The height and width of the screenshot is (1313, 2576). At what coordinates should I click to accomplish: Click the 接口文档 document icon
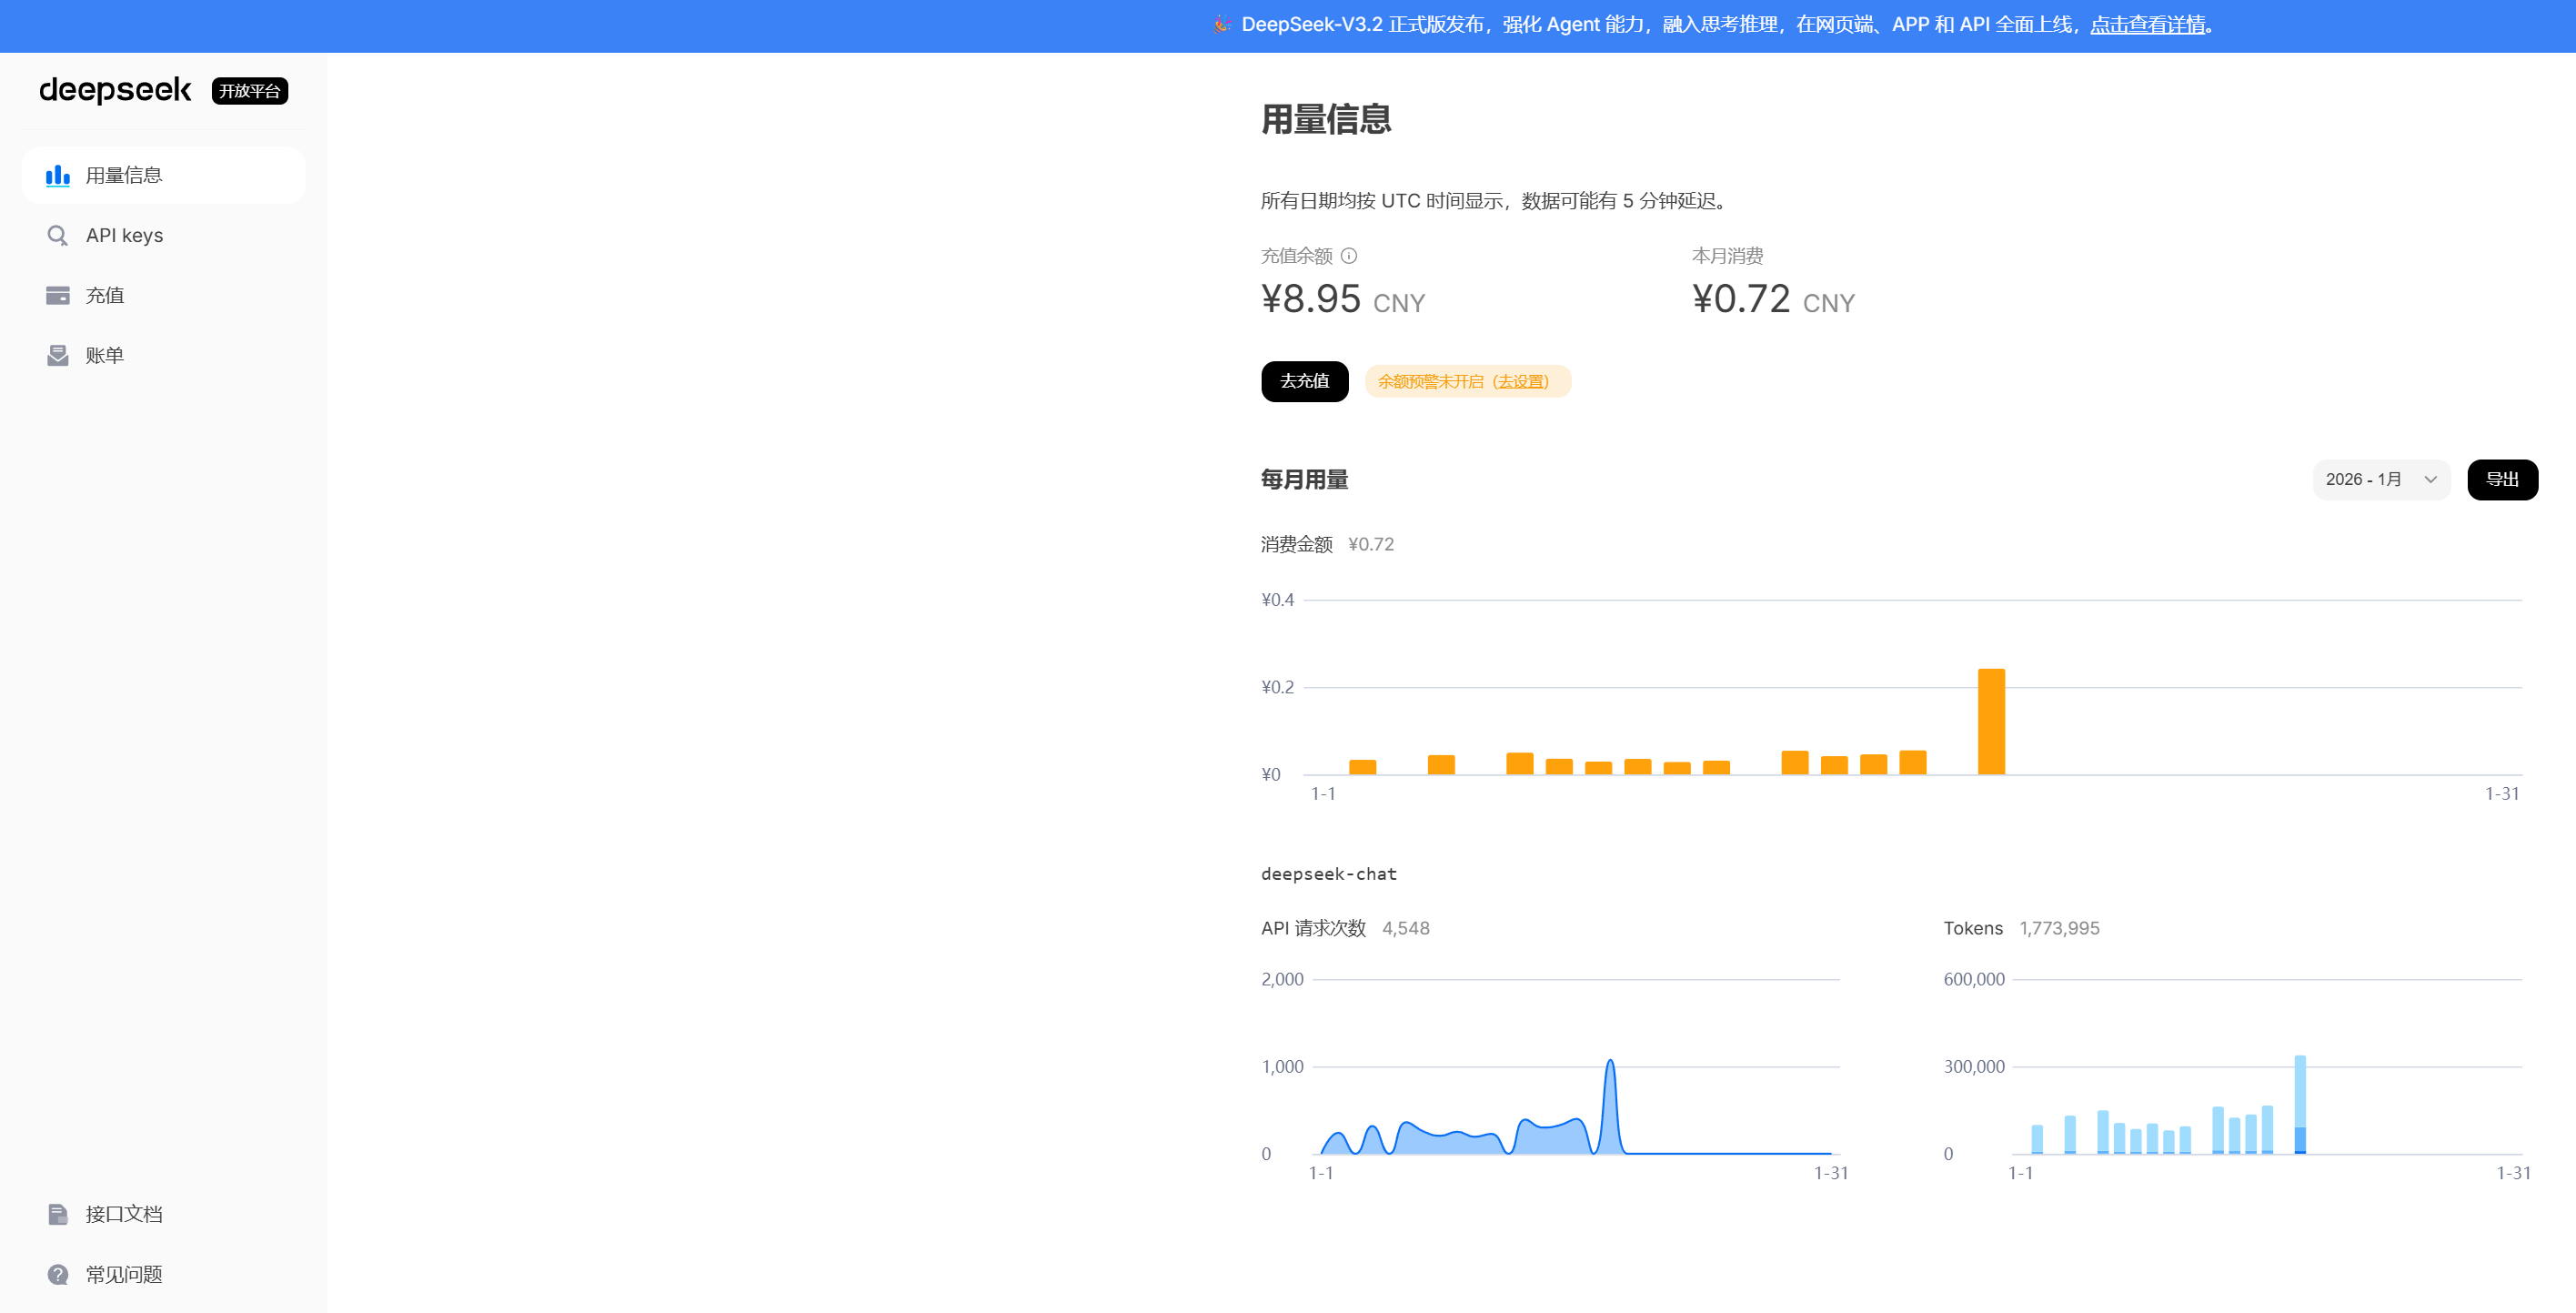click(x=58, y=1214)
